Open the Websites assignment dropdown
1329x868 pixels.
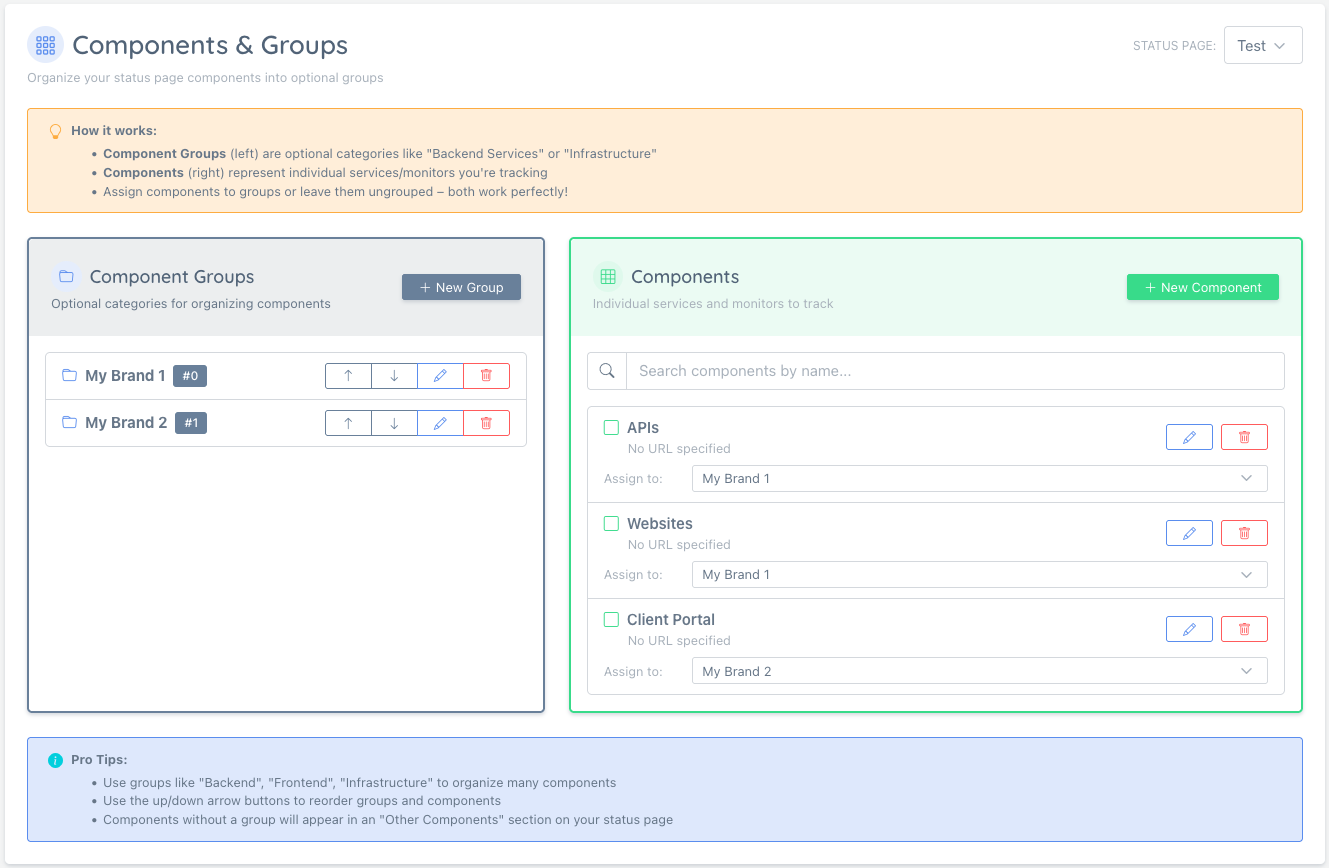978,574
